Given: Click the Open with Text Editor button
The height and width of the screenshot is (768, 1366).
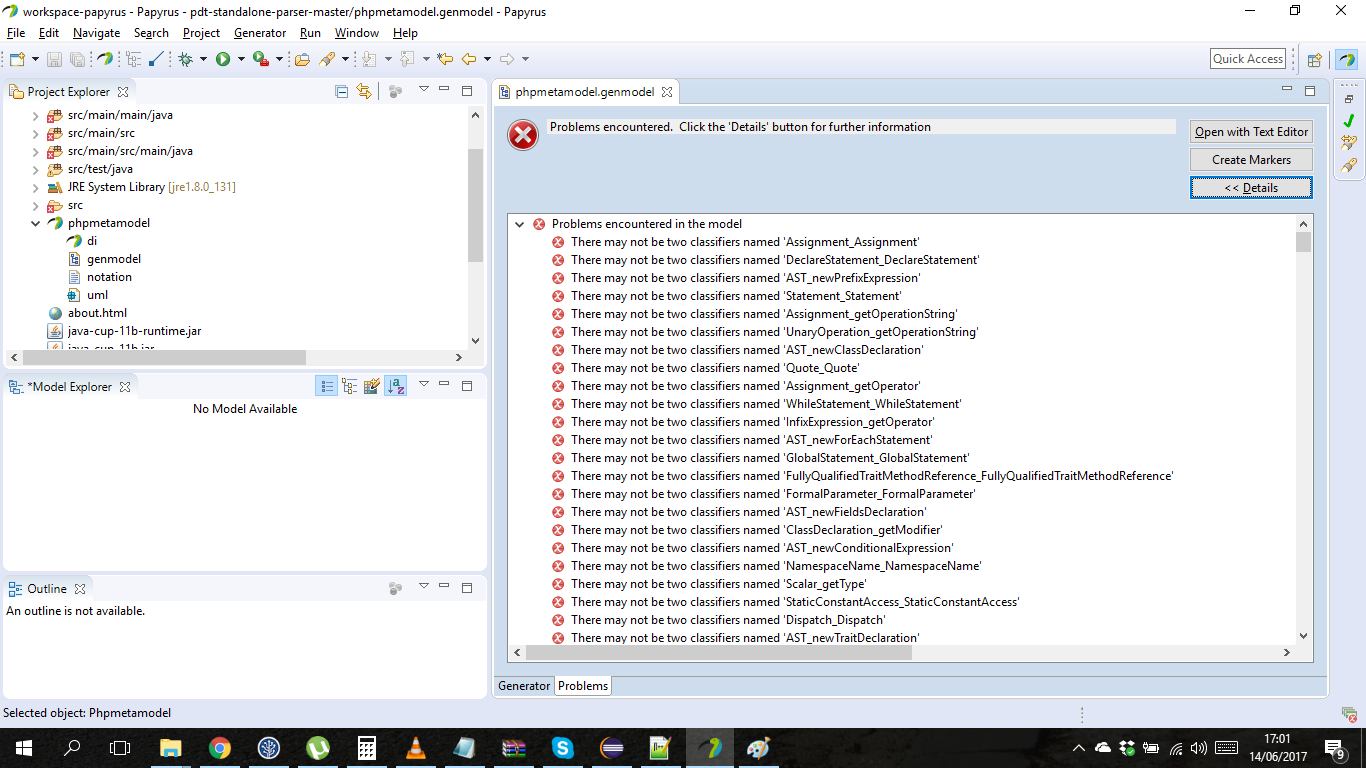Looking at the screenshot, I should click(1251, 132).
